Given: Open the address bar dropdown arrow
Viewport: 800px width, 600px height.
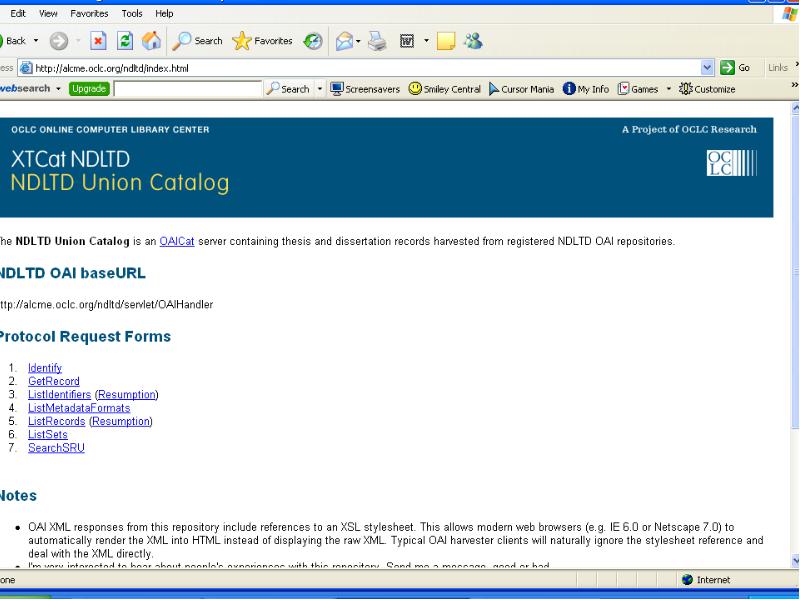Looking at the screenshot, I should (707, 67).
